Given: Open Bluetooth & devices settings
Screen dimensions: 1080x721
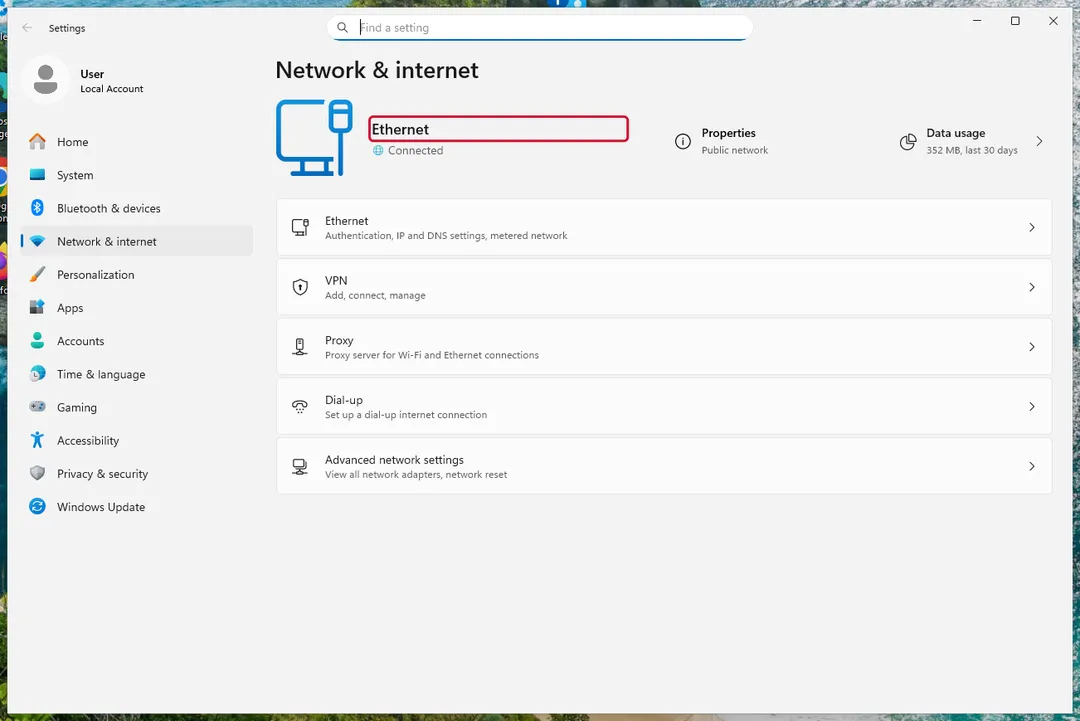Looking at the screenshot, I should pyautogui.click(x=136, y=208).
